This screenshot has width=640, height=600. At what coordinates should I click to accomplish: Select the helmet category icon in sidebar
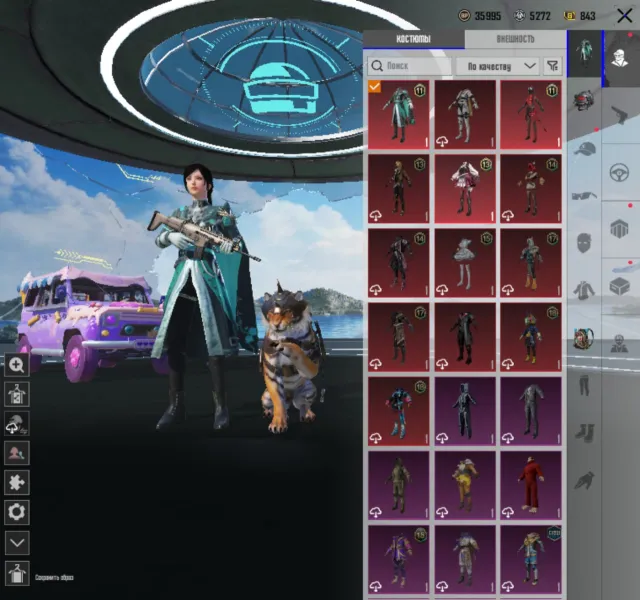point(584,101)
